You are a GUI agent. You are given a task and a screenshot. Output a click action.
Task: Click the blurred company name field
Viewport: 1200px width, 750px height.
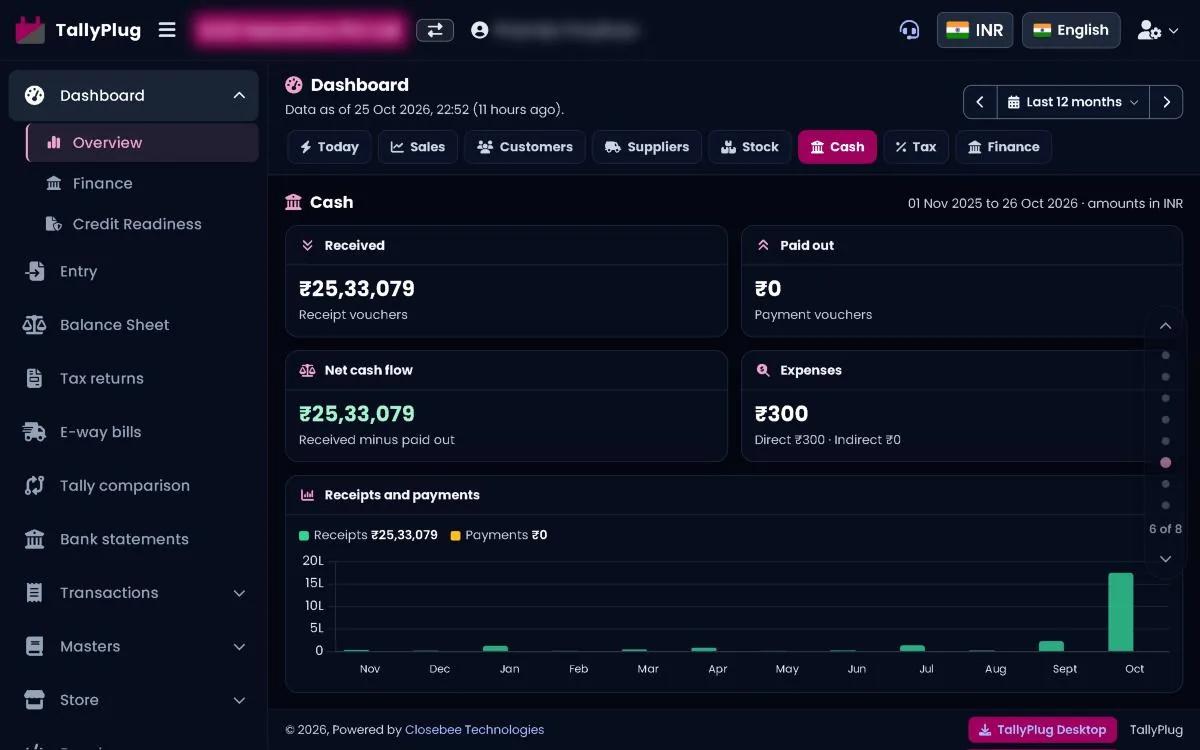pyautogui.click(x=300, y=30)
